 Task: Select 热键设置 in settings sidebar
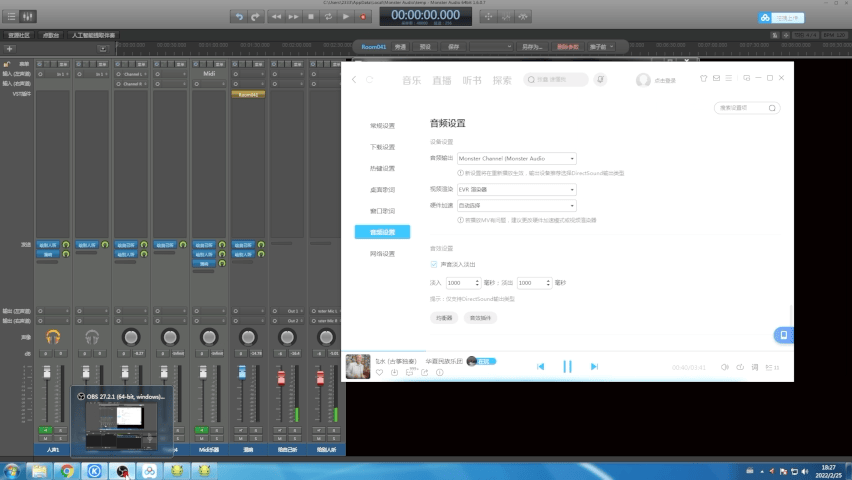click(383, 169)
